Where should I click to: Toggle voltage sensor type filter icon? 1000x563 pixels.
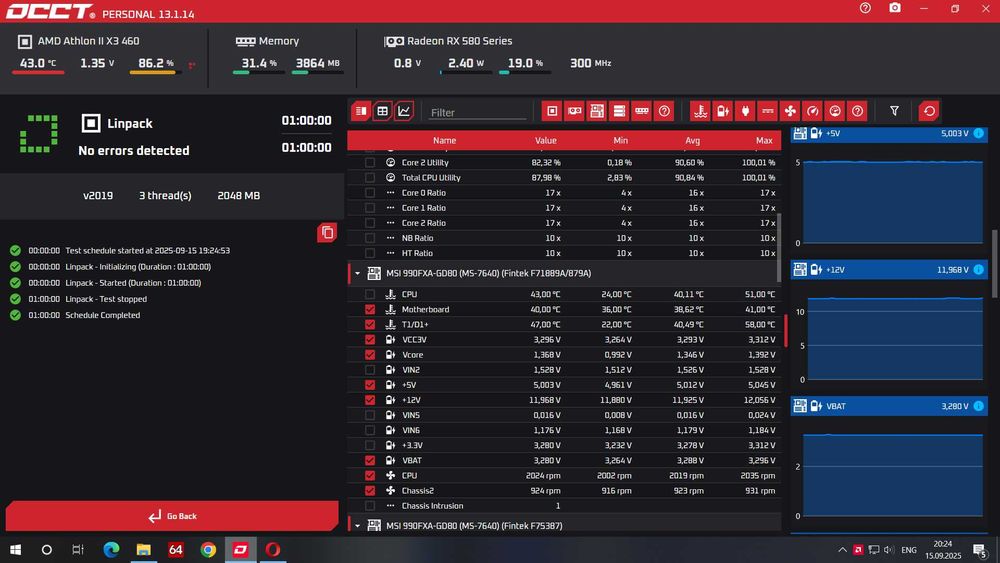click(723, 111)
